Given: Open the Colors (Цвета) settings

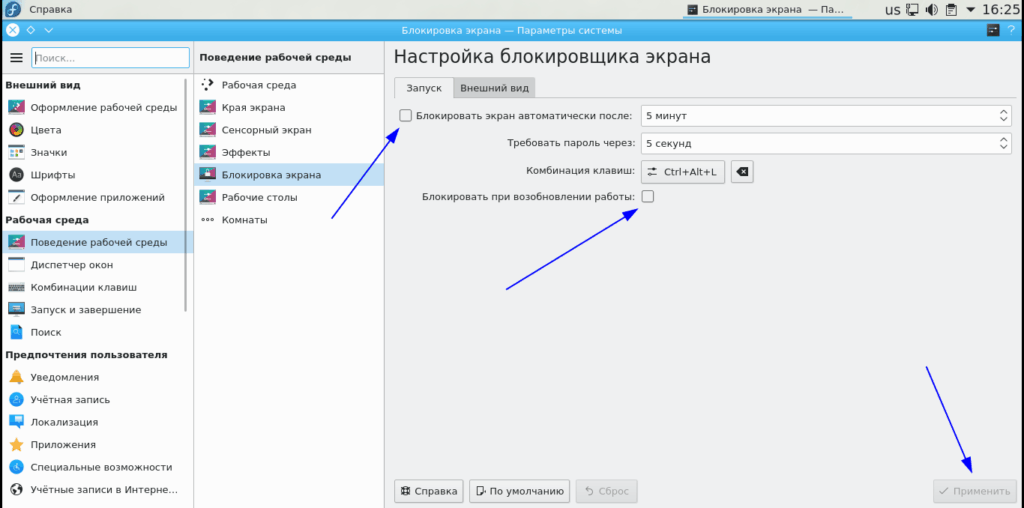Looking at the screenshot, I should pos(46,130).
